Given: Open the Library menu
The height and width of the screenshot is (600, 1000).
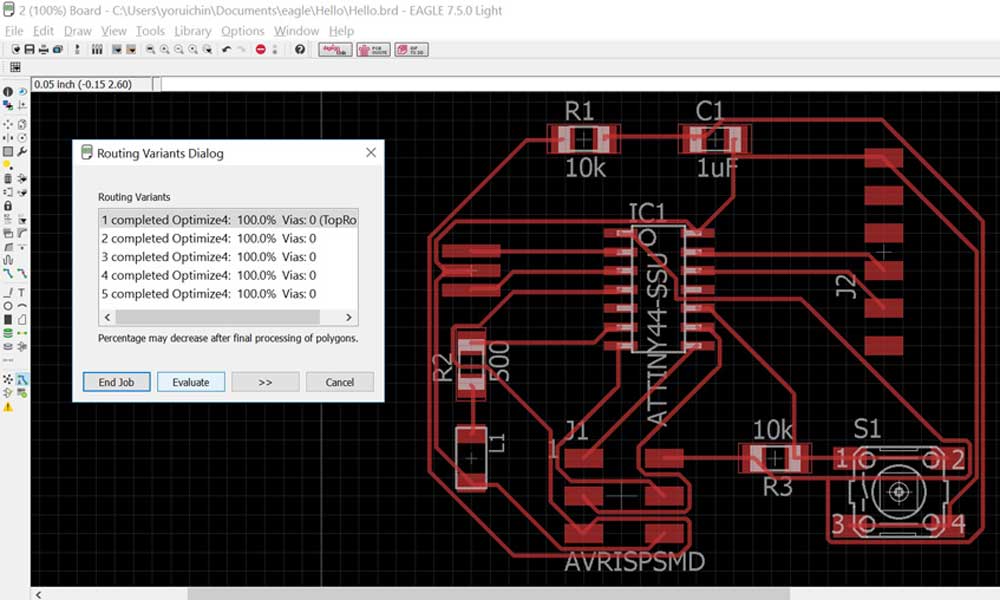Looking at the screenshot, I should (193, 31).
